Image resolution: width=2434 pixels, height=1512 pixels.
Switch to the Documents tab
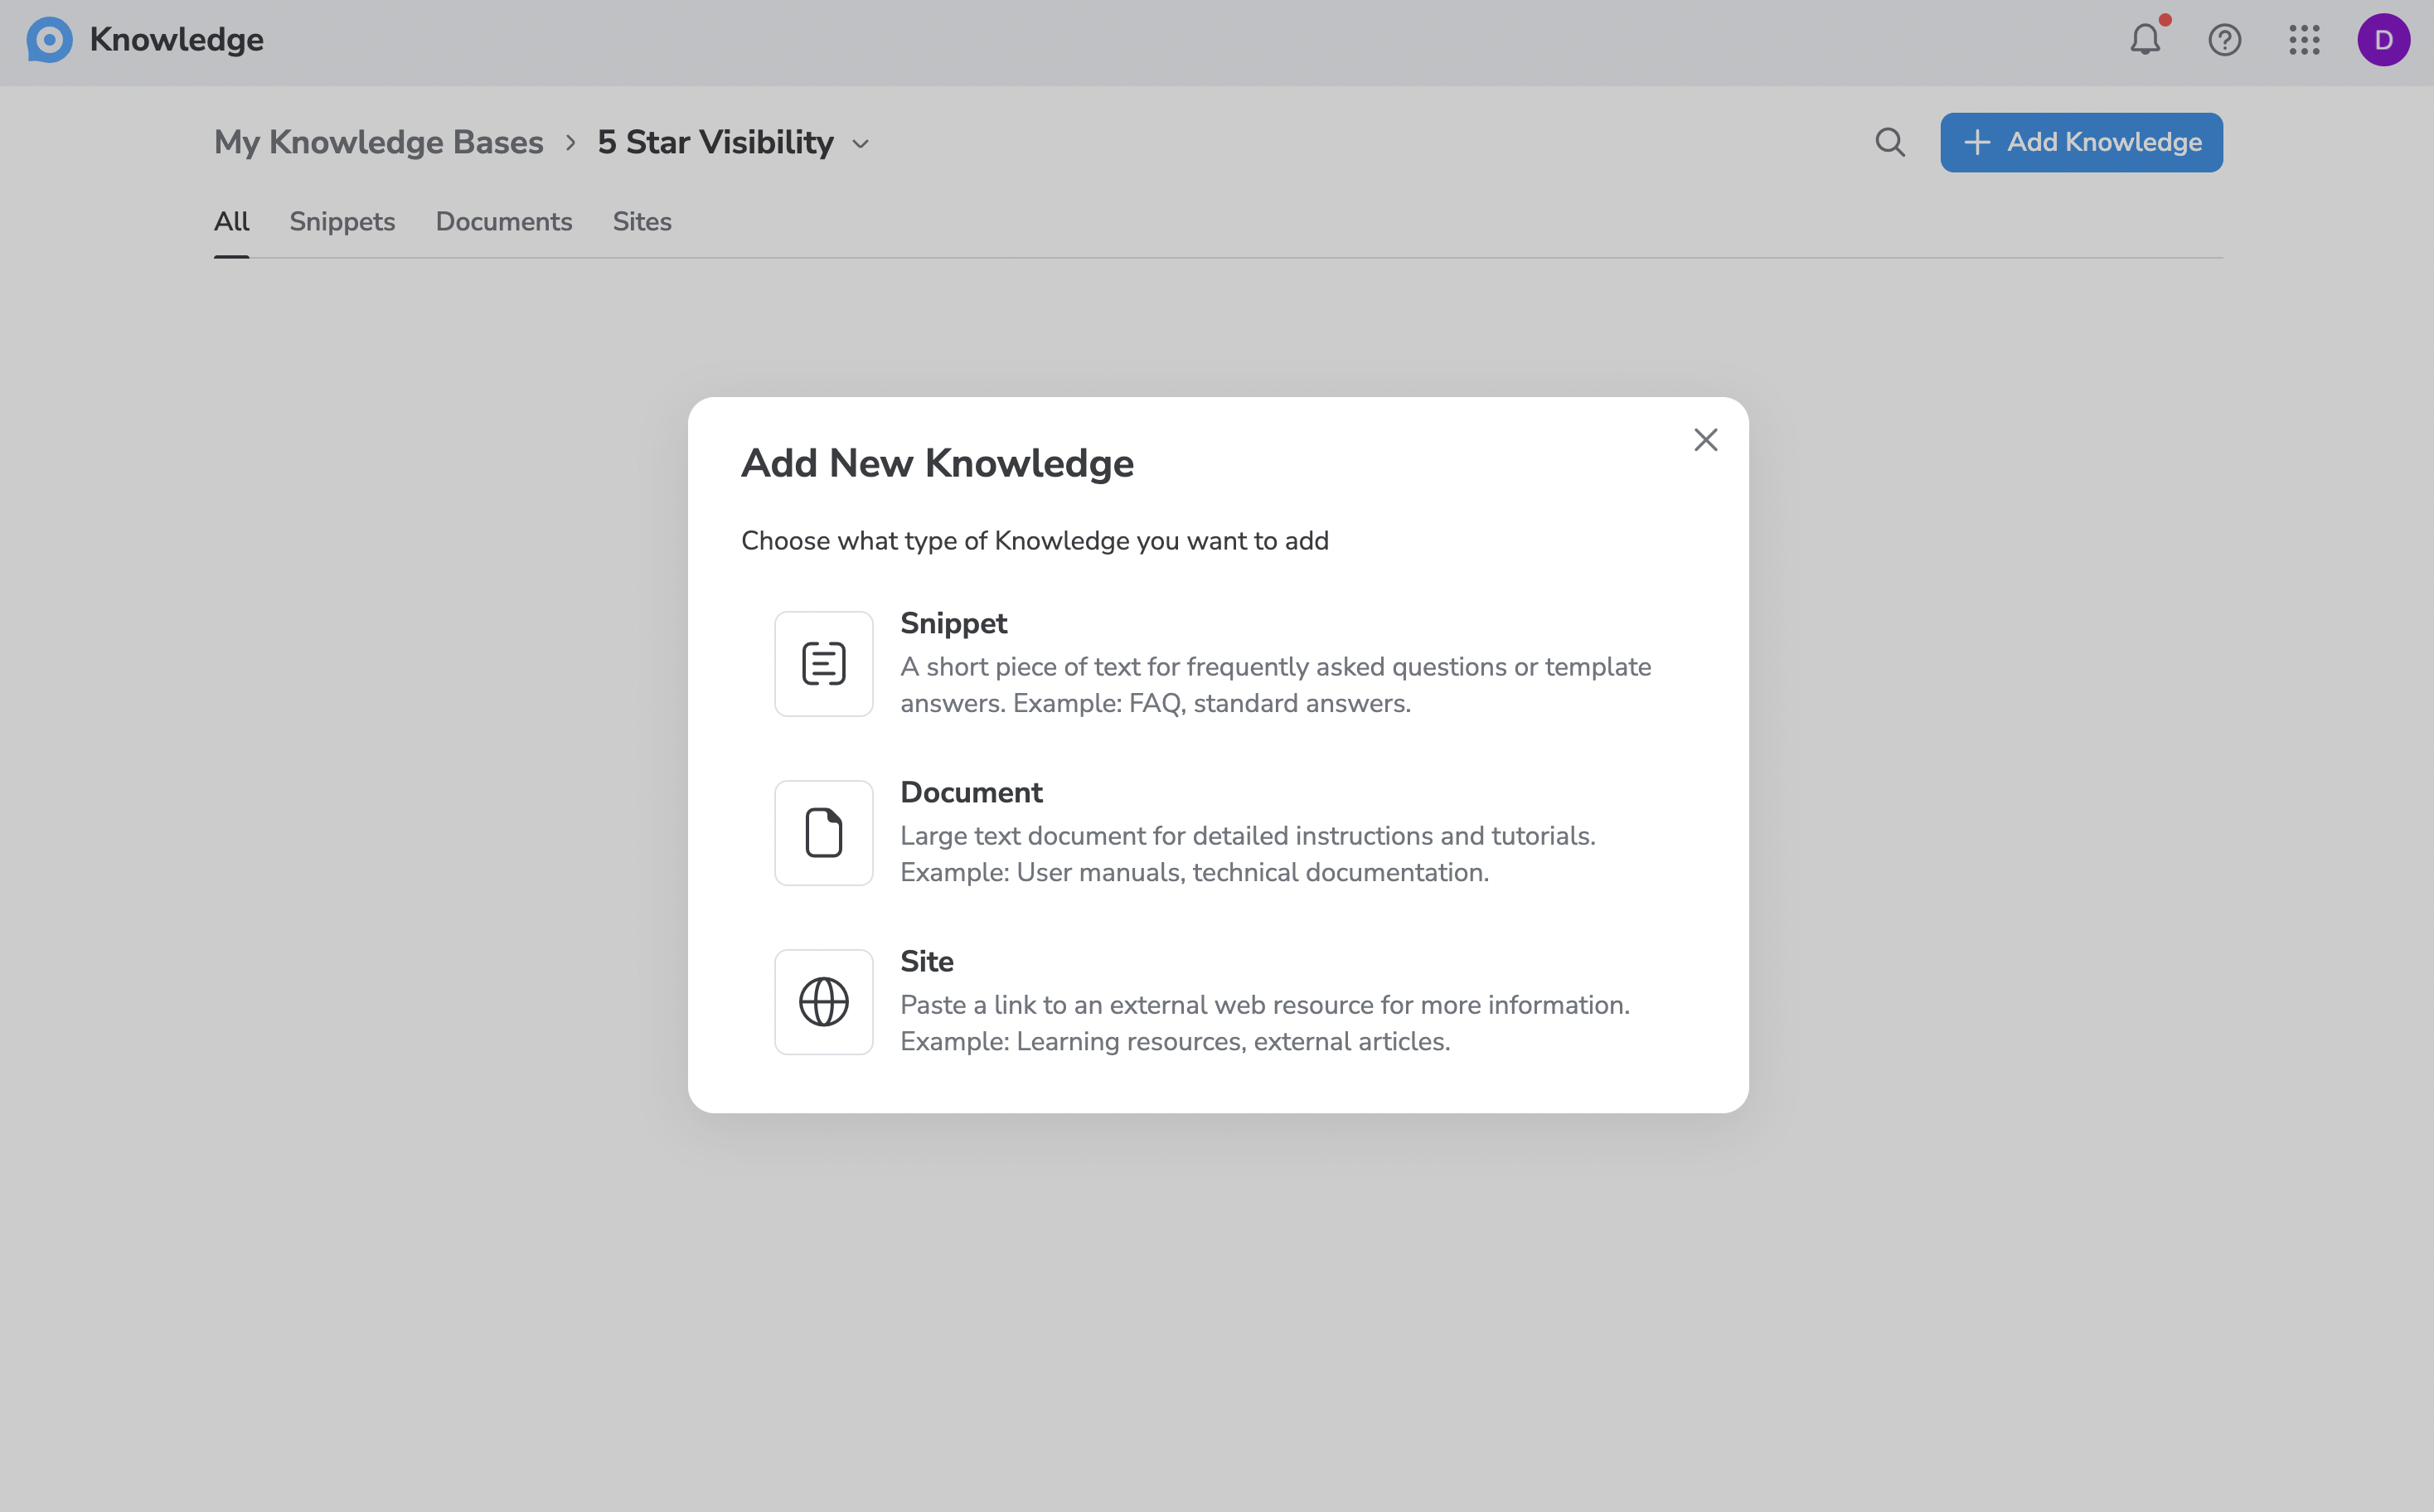click(x=503, y=221)
